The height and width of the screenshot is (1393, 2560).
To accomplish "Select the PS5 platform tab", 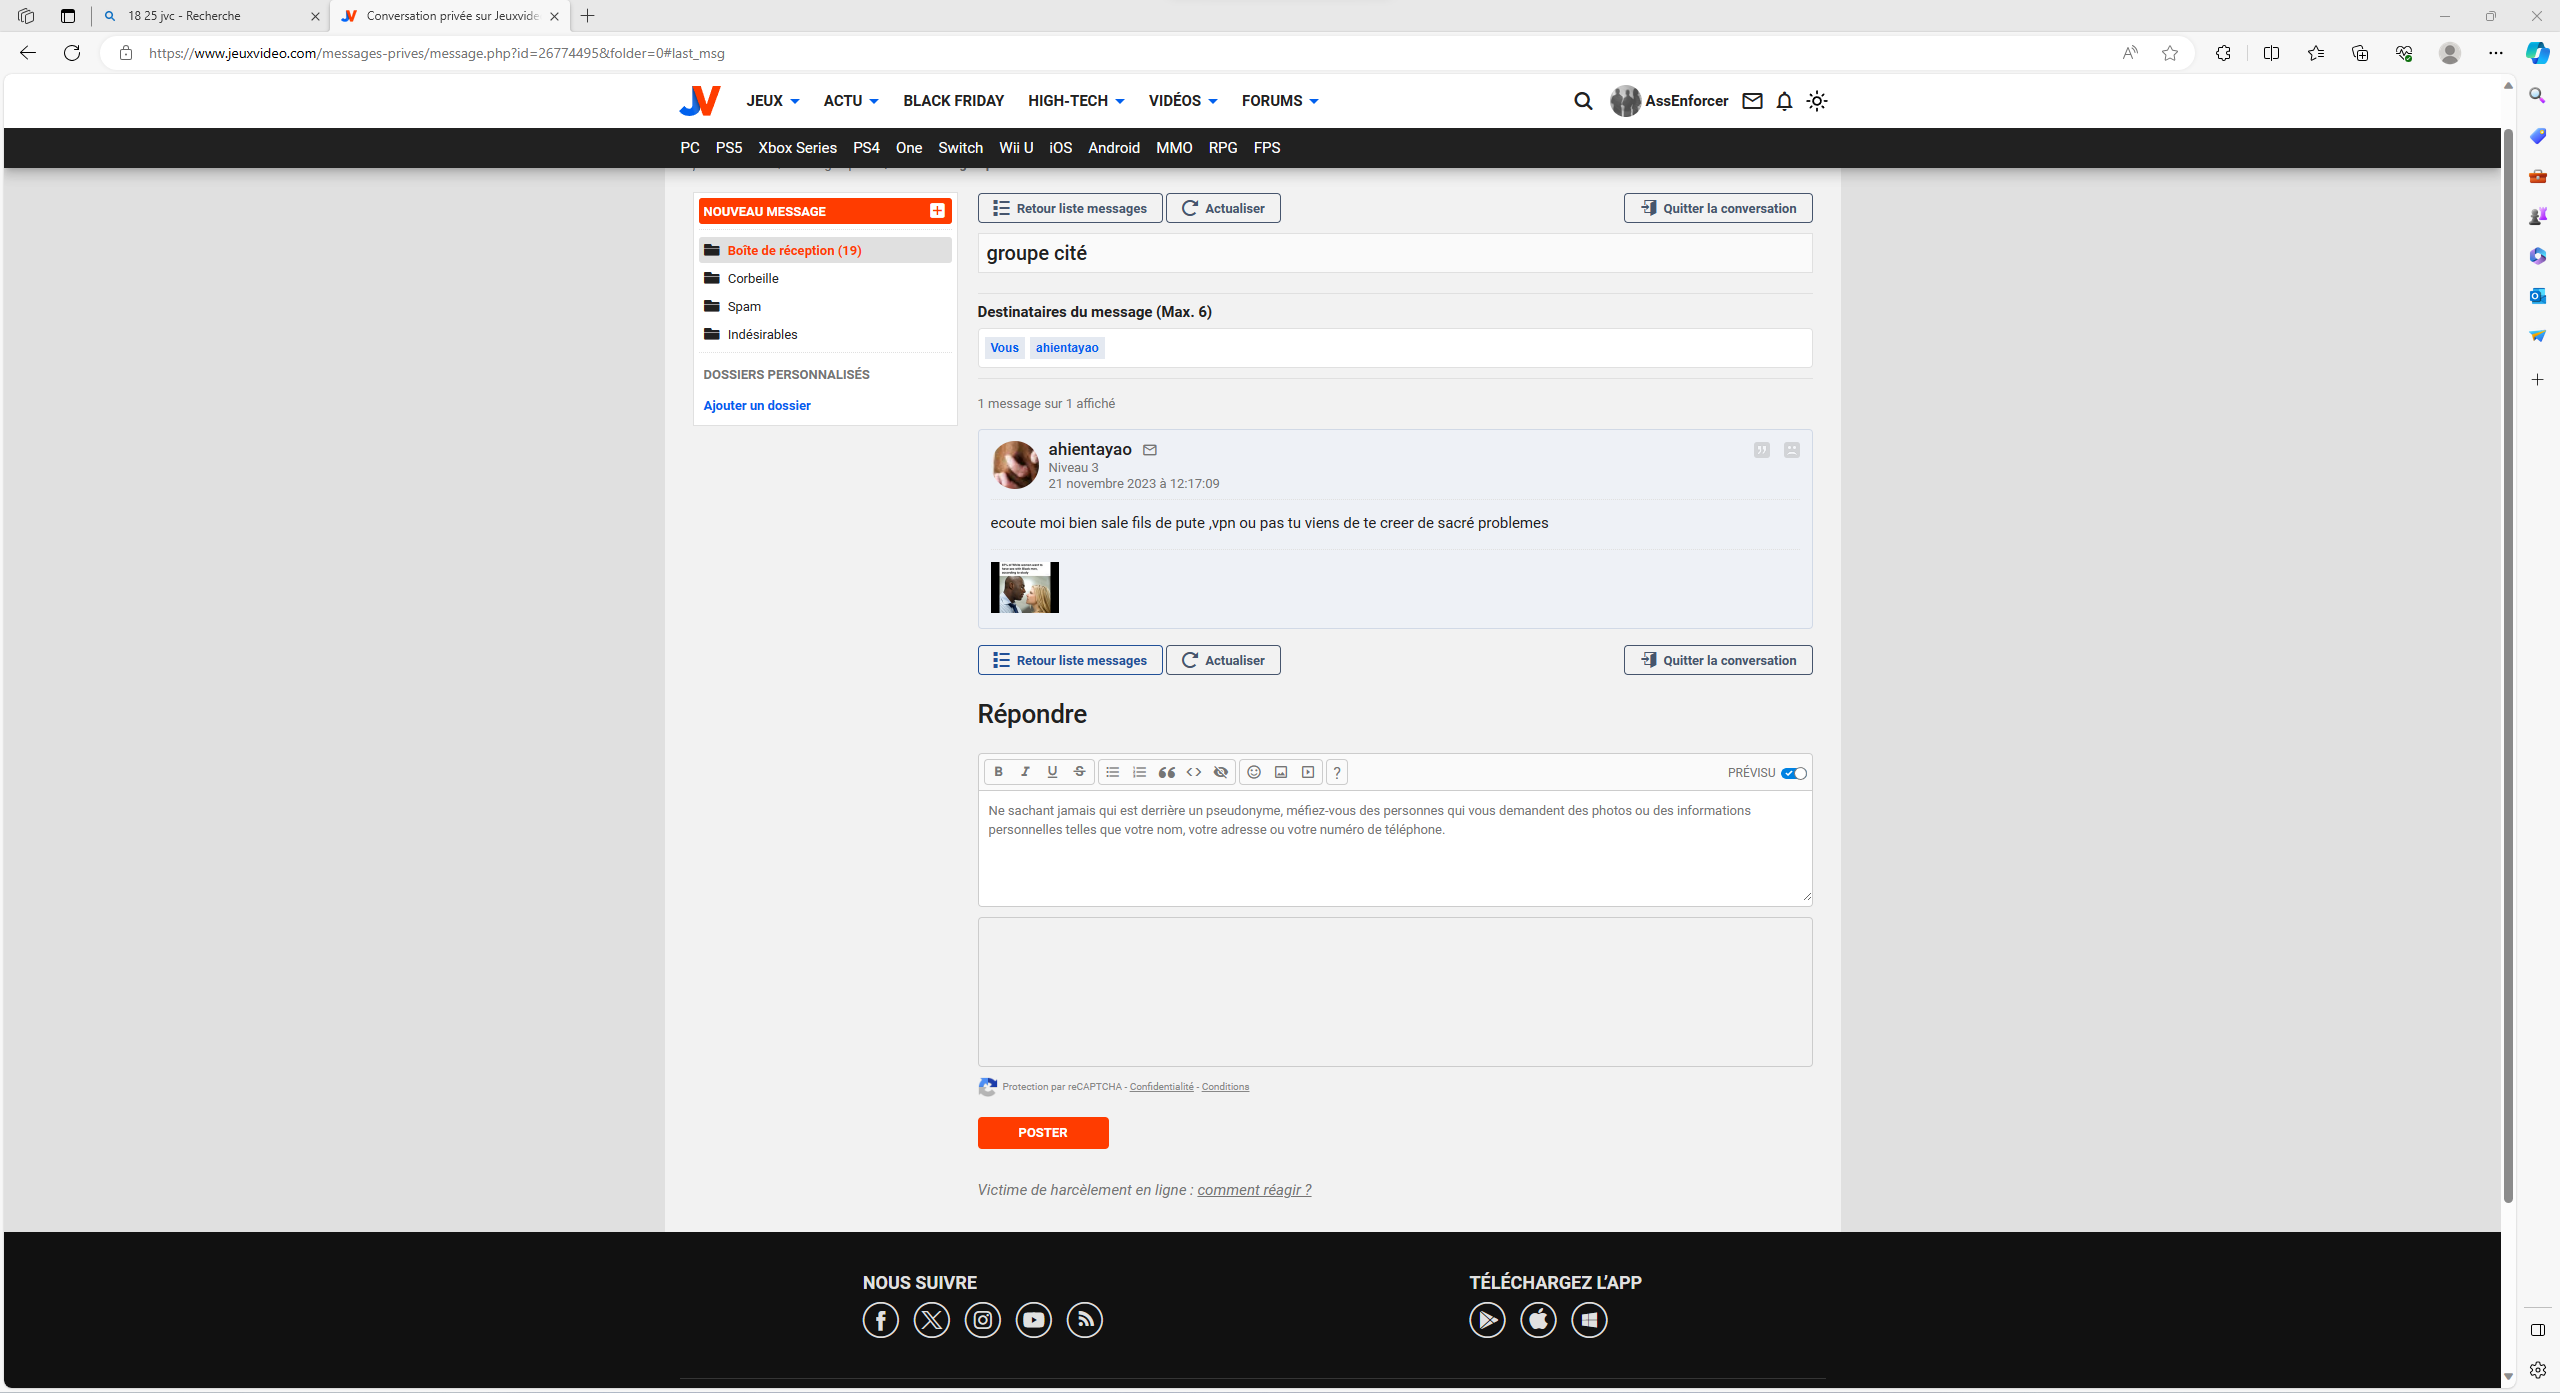I will 729,148.
